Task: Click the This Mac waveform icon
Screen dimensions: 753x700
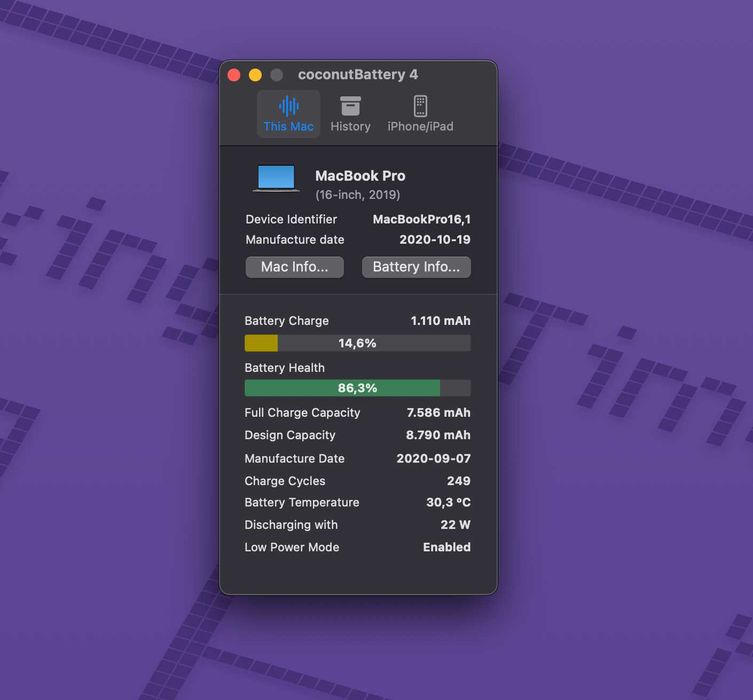Action: coord(289,106)
